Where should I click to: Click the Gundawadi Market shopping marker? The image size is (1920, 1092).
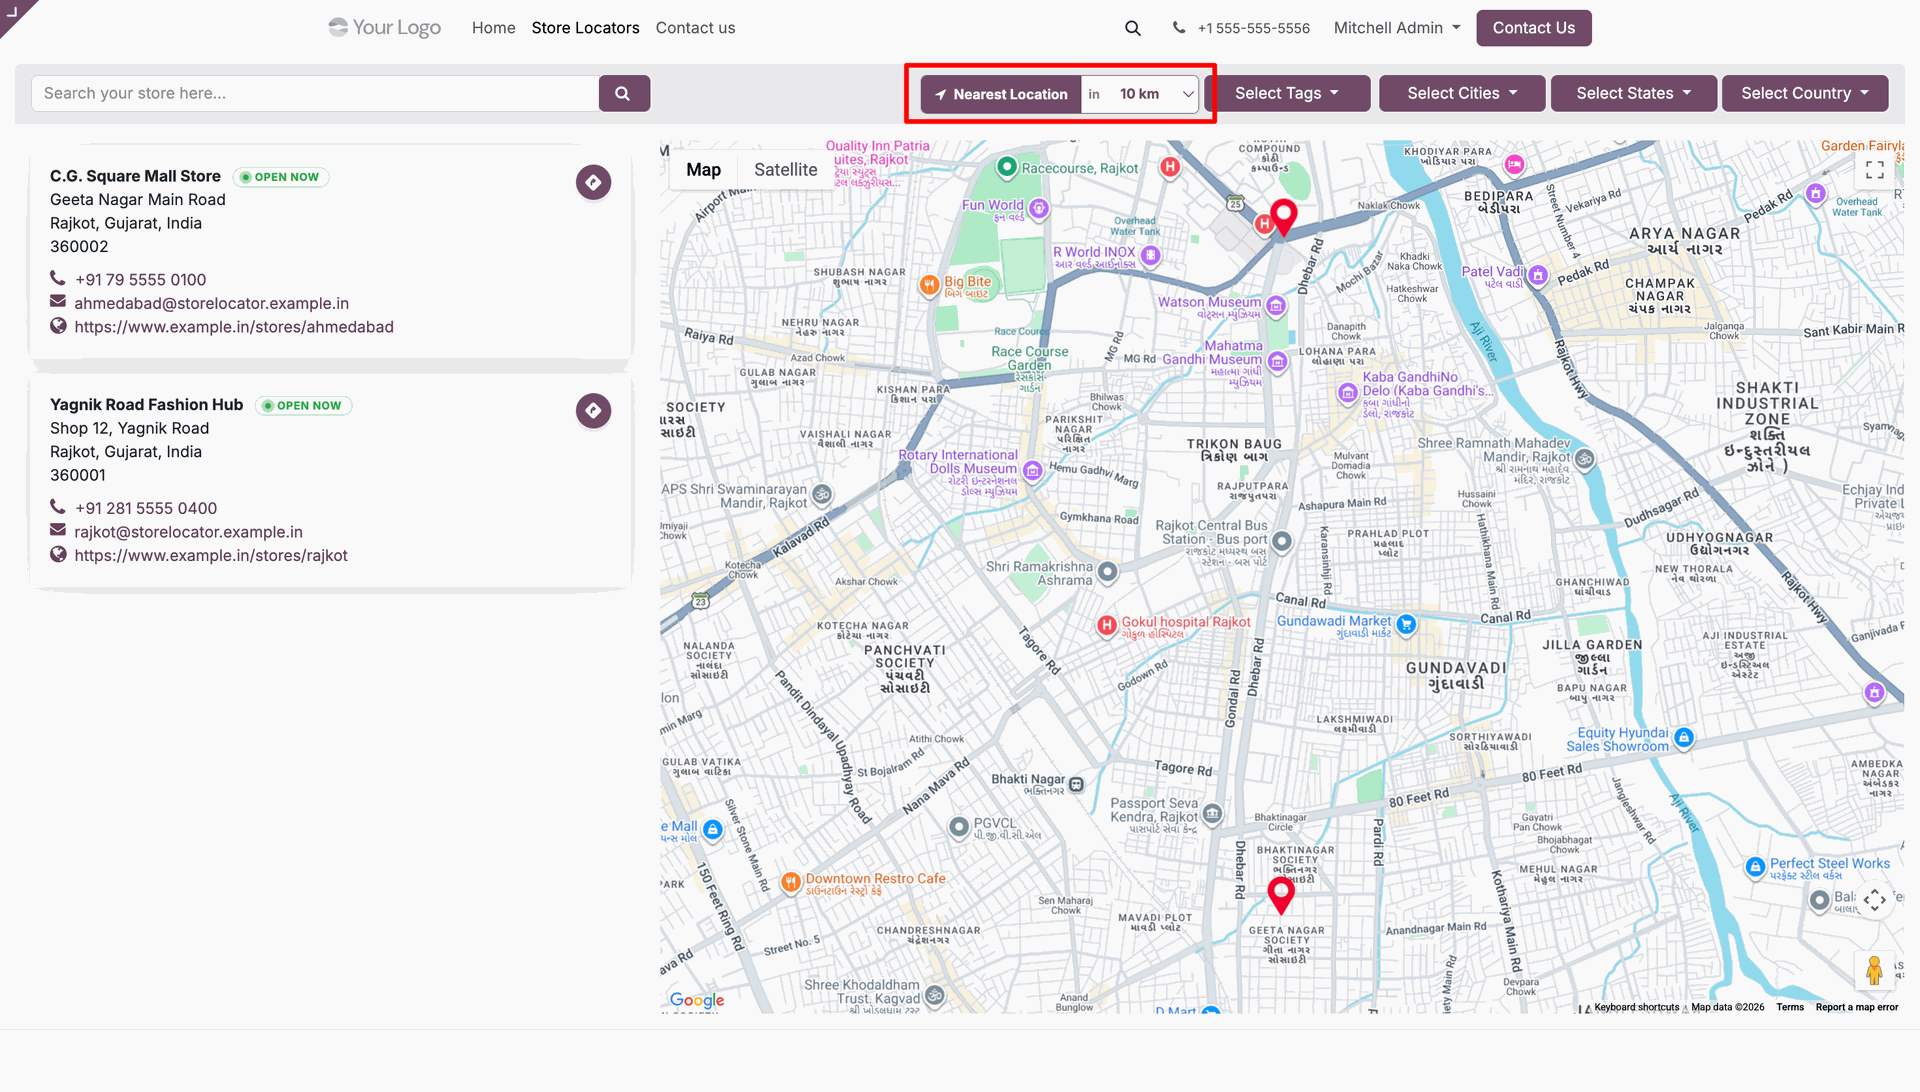(x=1406, y=624)
